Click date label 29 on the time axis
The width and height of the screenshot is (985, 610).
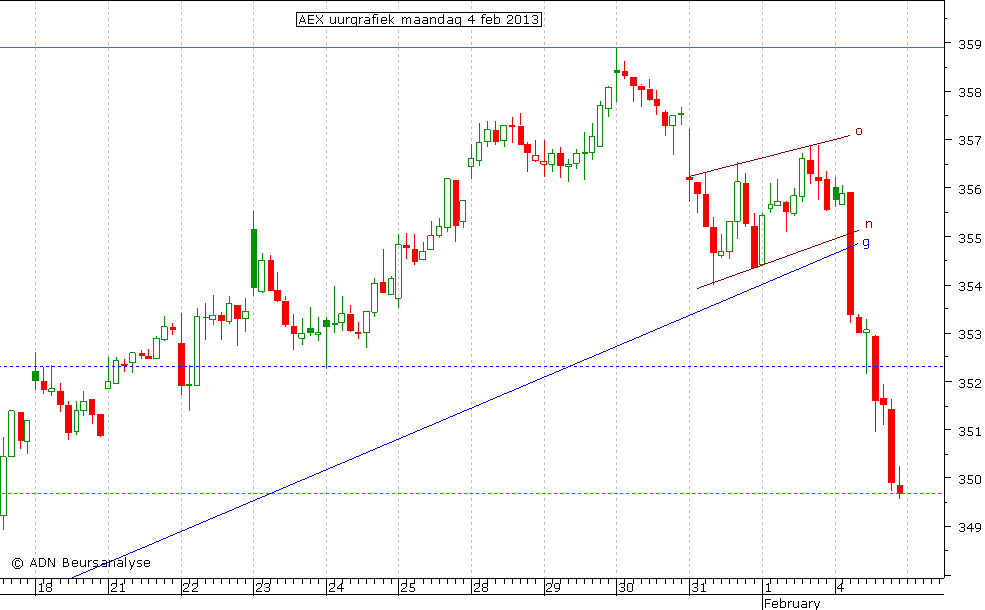click(x=553, y=588)
